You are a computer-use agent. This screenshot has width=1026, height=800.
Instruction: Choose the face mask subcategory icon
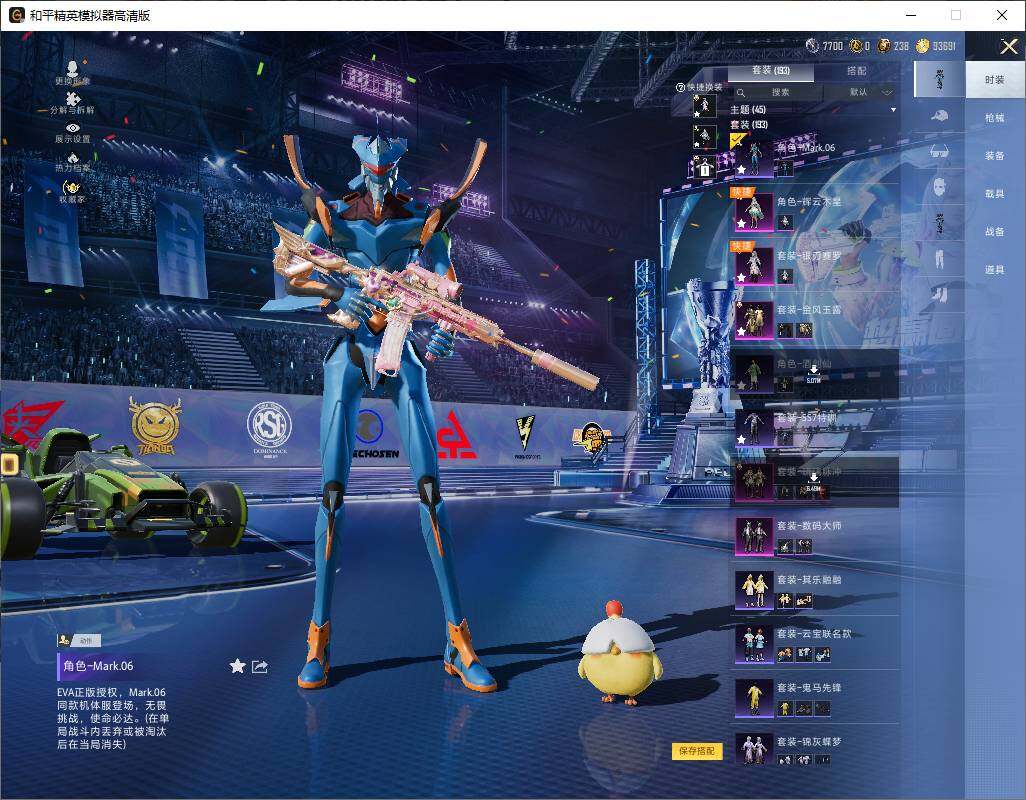(940, 187)
